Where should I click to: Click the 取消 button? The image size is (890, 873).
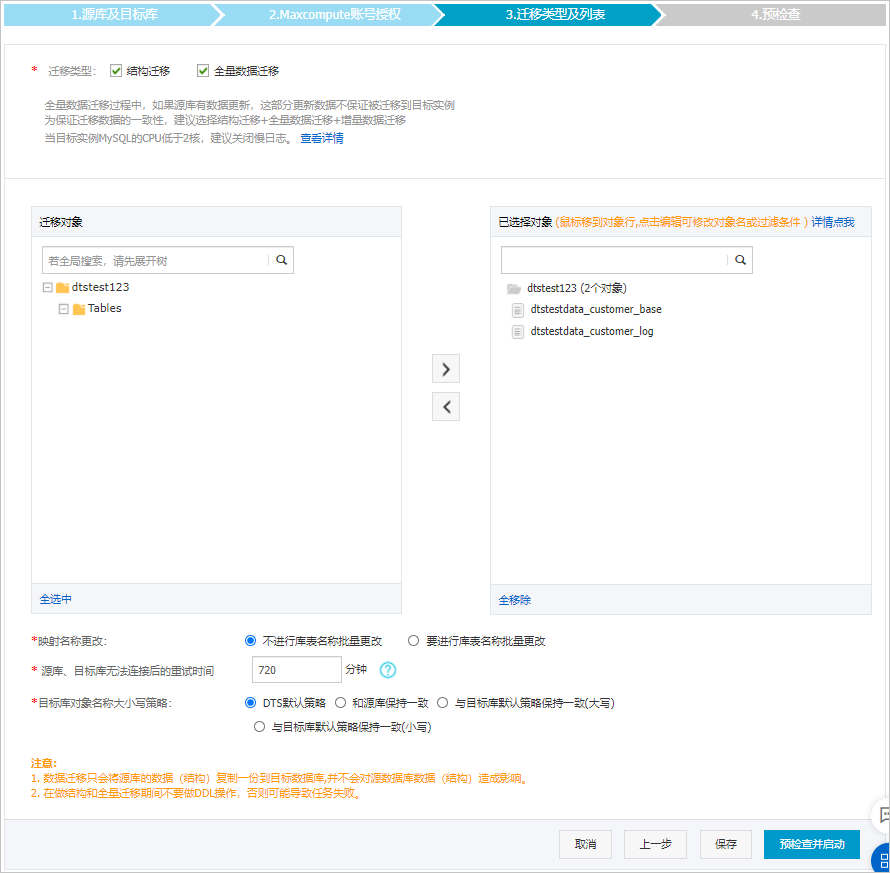tap(585, 844)
